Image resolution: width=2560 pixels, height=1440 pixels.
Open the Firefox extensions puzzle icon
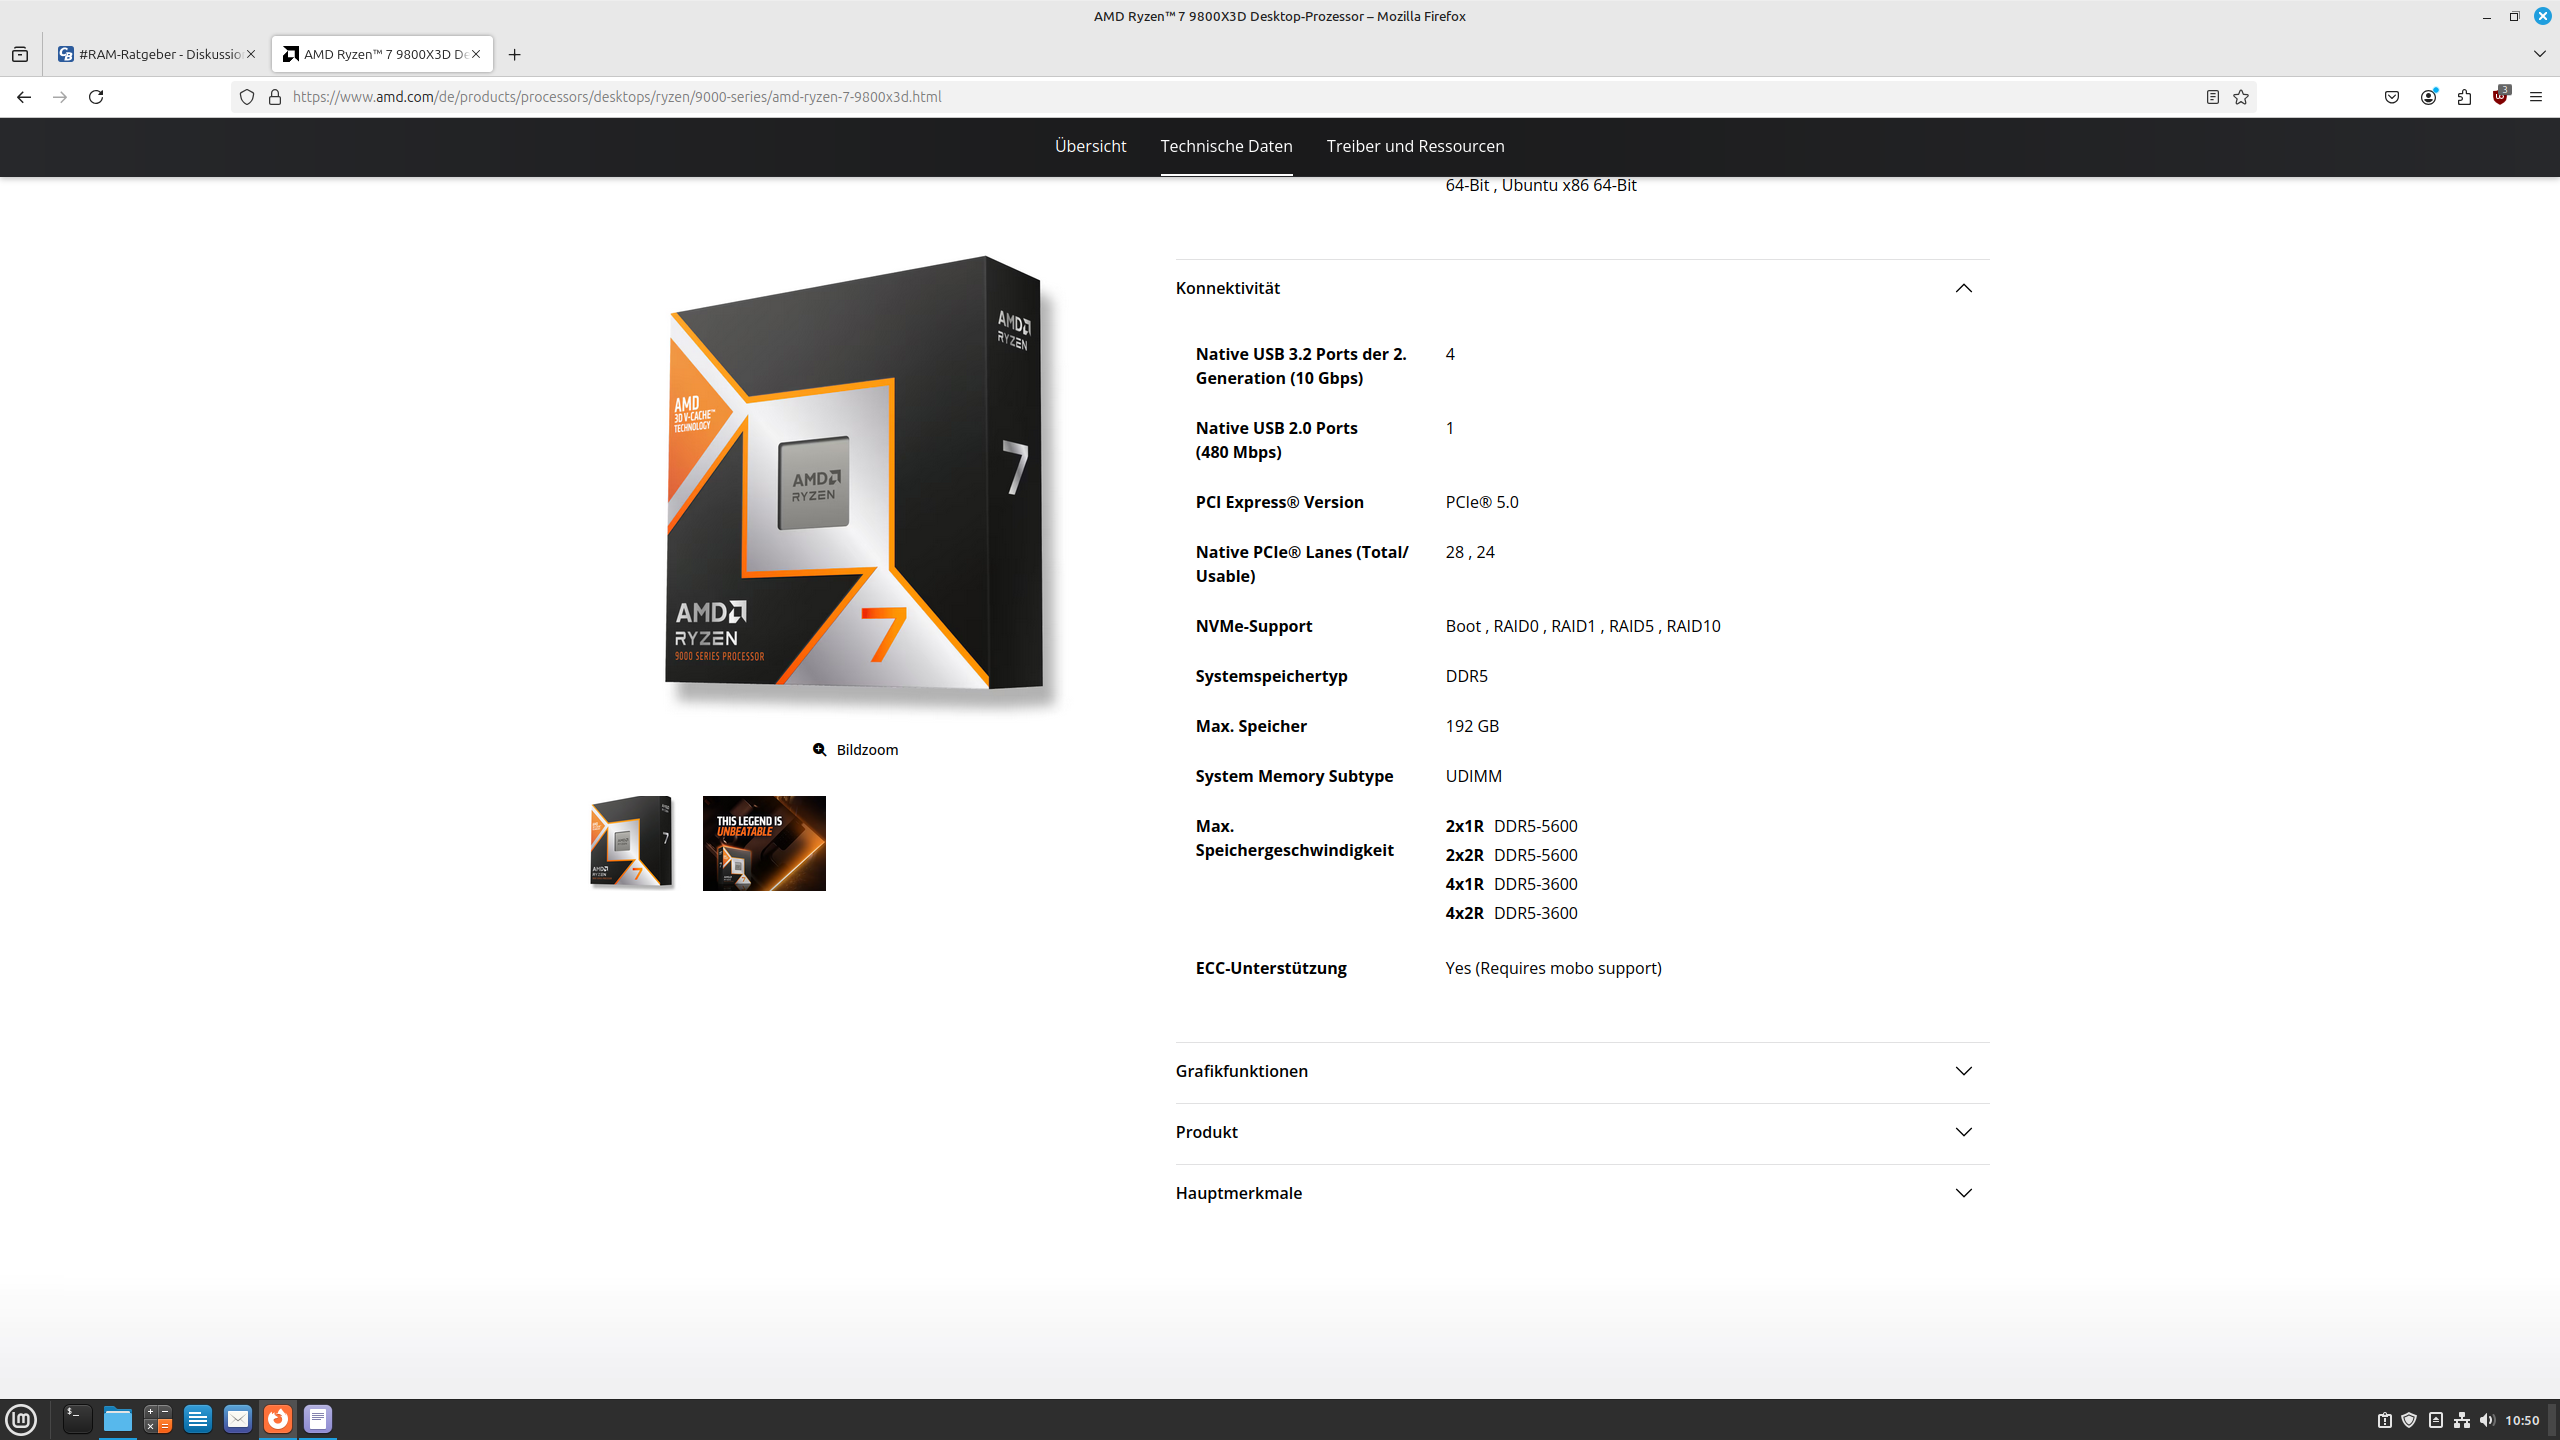pos(2464,97)
